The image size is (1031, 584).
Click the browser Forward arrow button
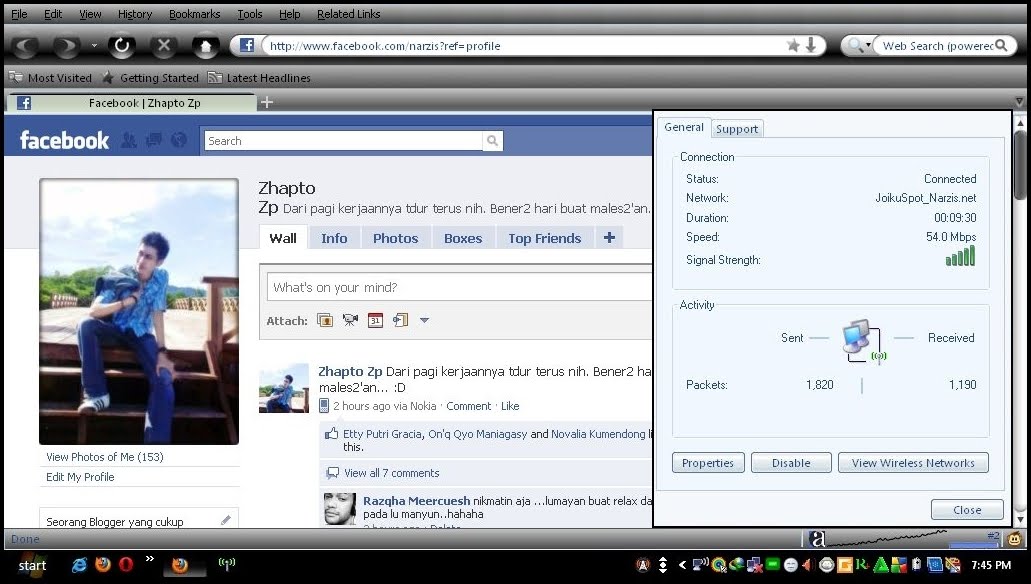point(66,46)
